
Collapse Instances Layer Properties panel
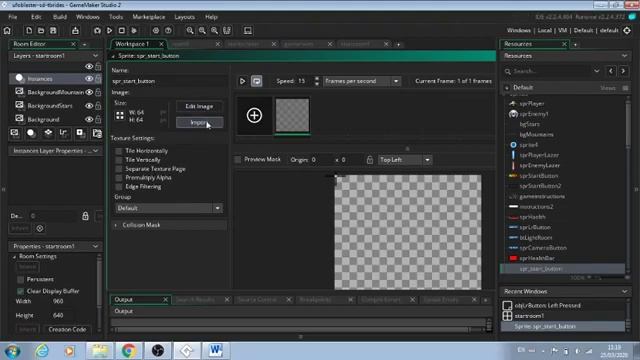pos(95,151)
